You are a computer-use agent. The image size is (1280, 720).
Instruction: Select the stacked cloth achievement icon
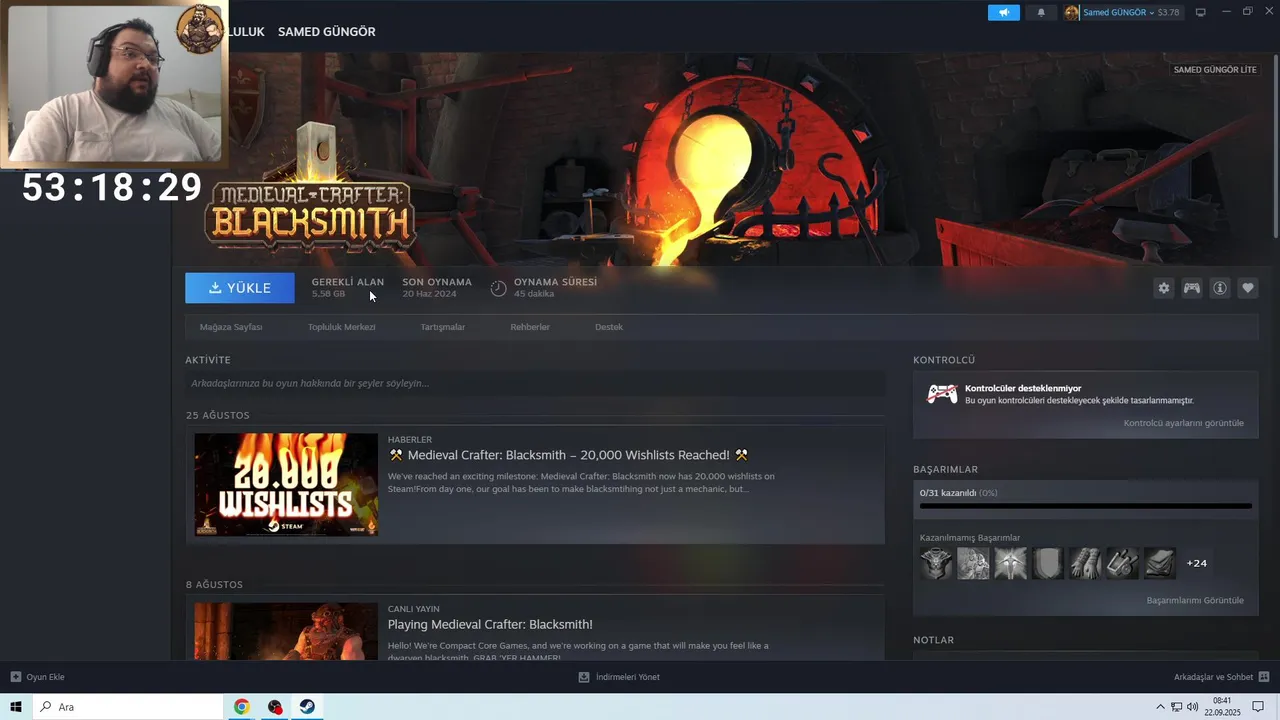(x=1160, y=563)
